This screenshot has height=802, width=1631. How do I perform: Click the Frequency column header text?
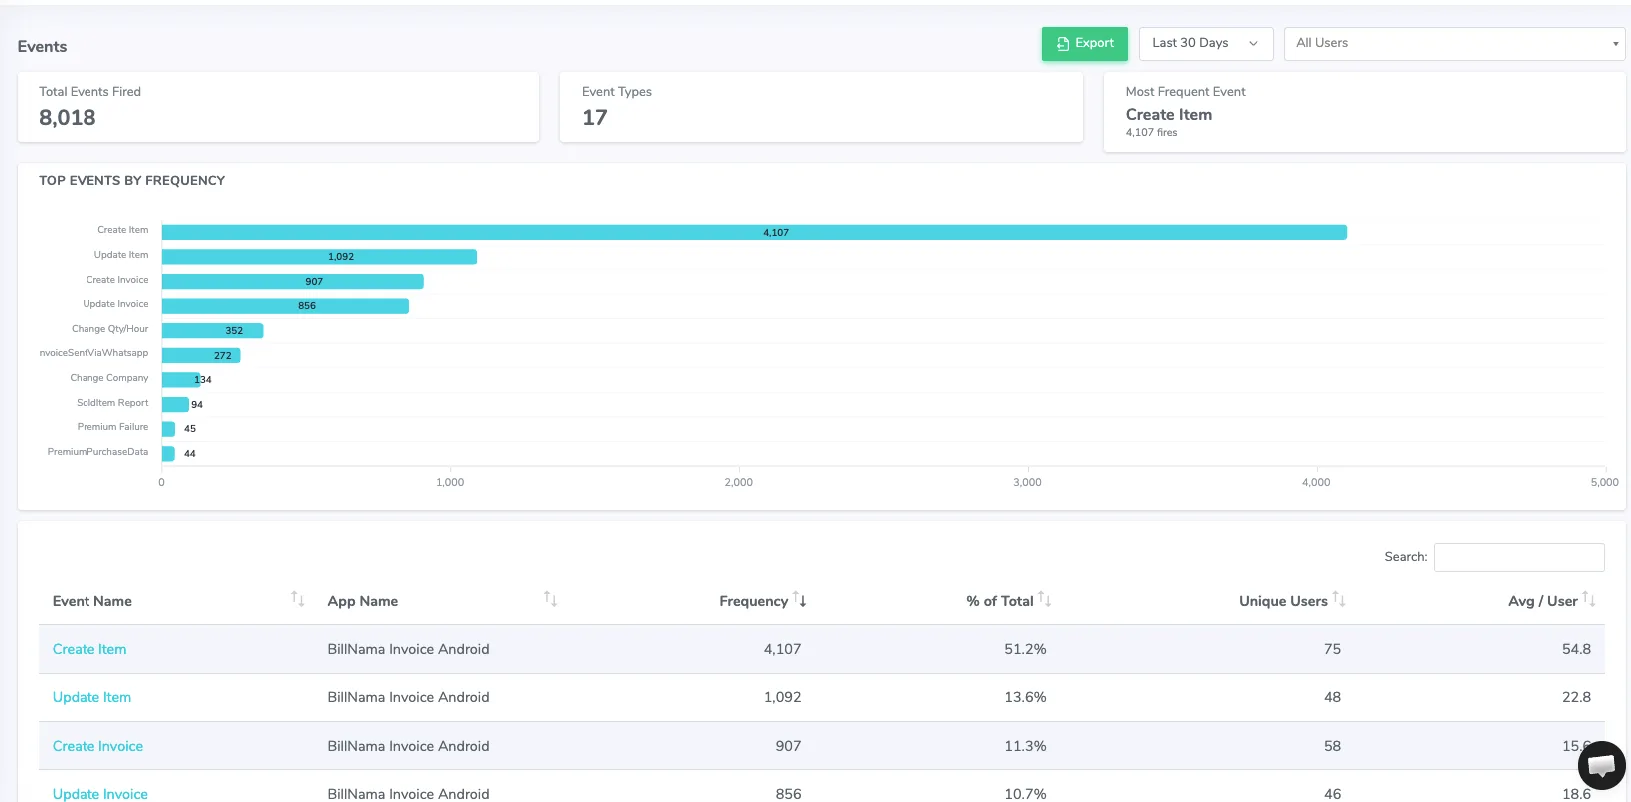click(x=754, y=601)
